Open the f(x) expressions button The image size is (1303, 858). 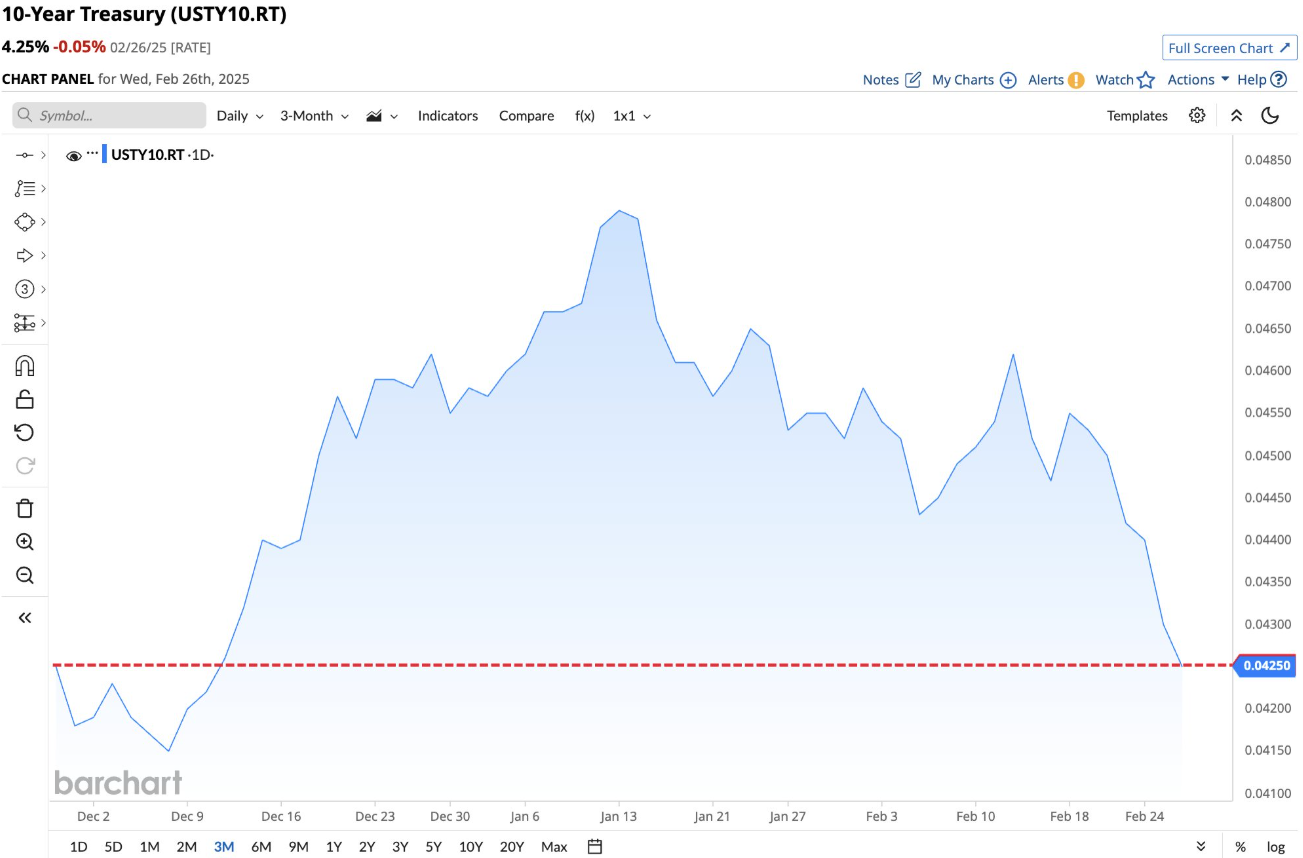pos(585,116)
